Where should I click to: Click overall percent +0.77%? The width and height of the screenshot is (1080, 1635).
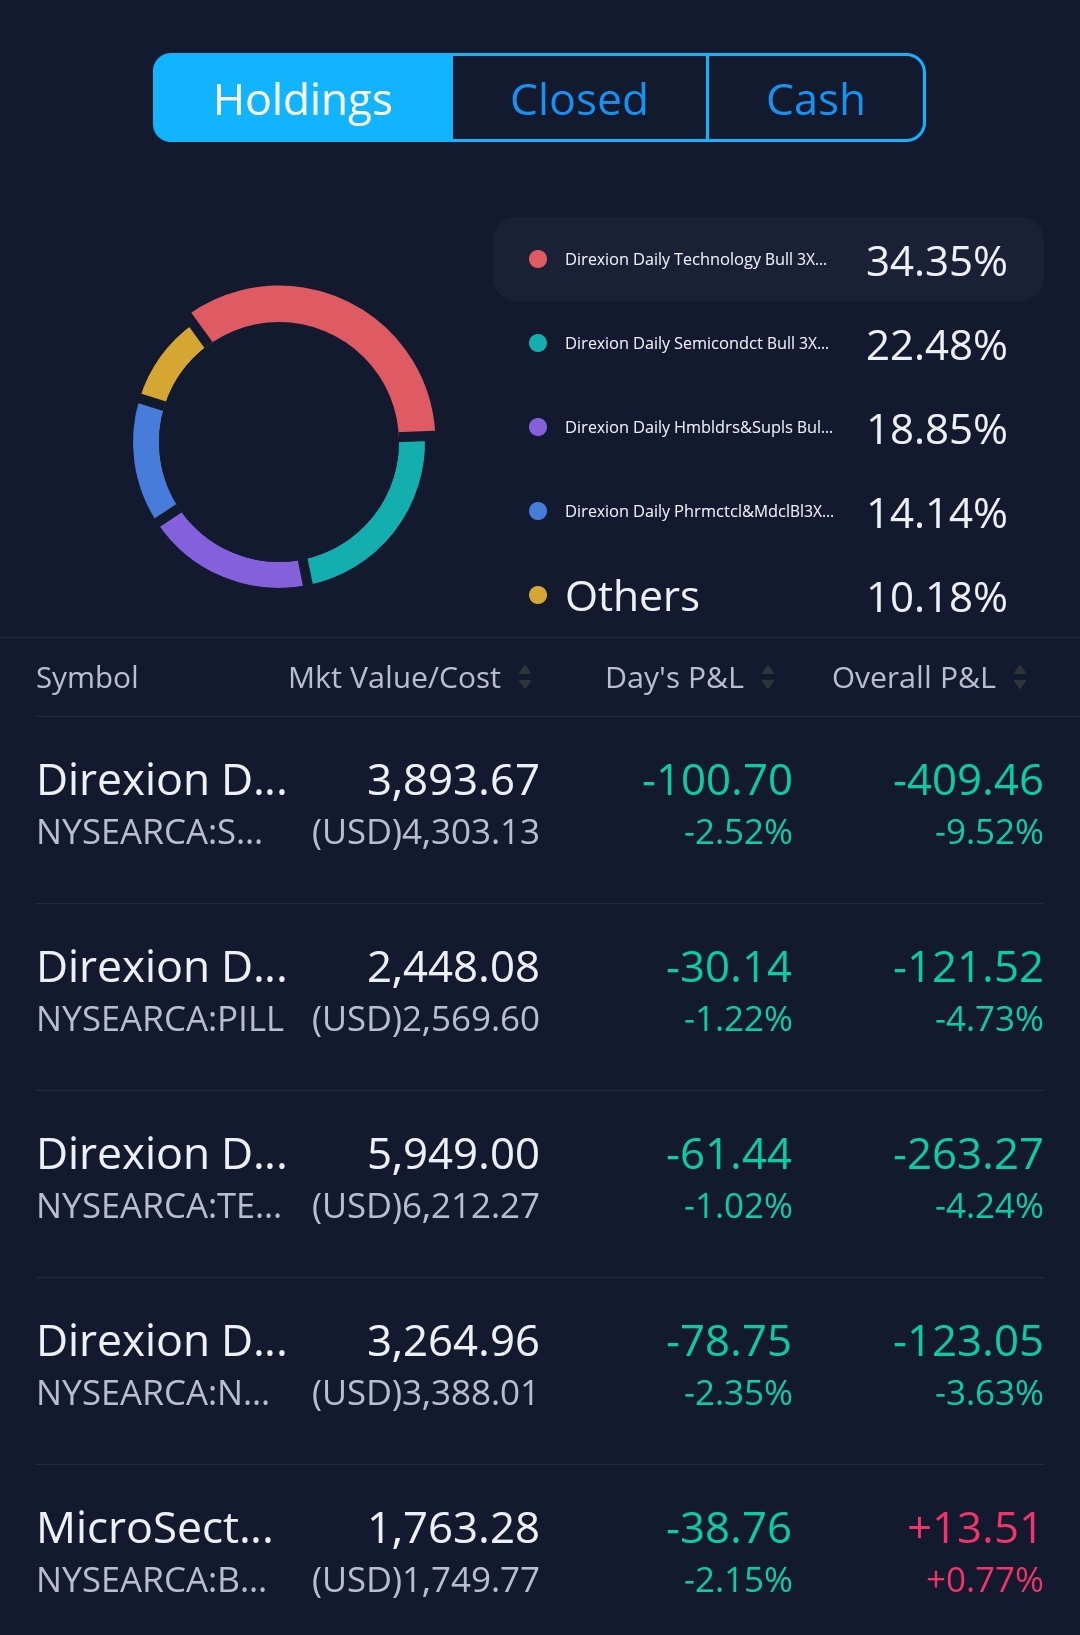(x=985, y=1580)
